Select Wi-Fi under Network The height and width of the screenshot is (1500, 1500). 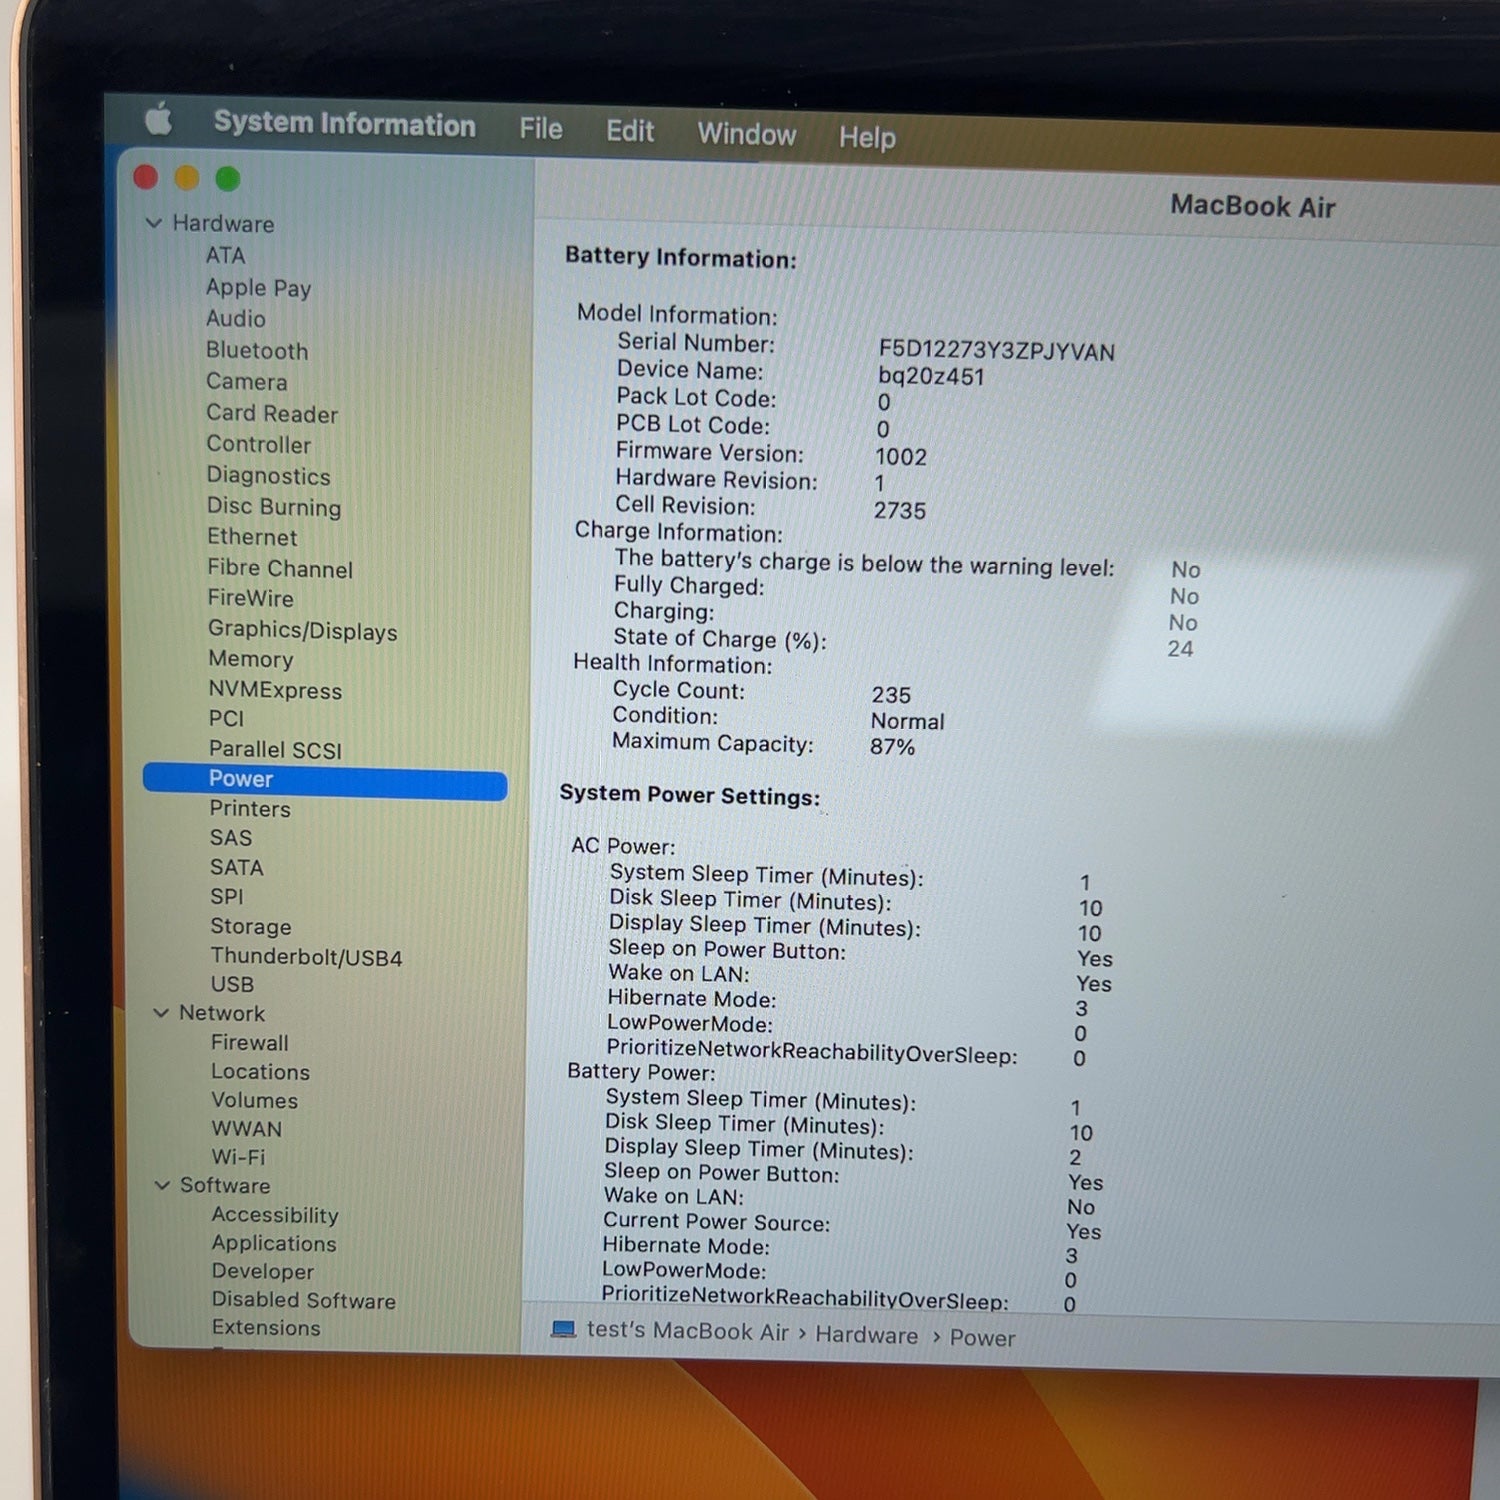(238, 1157)
